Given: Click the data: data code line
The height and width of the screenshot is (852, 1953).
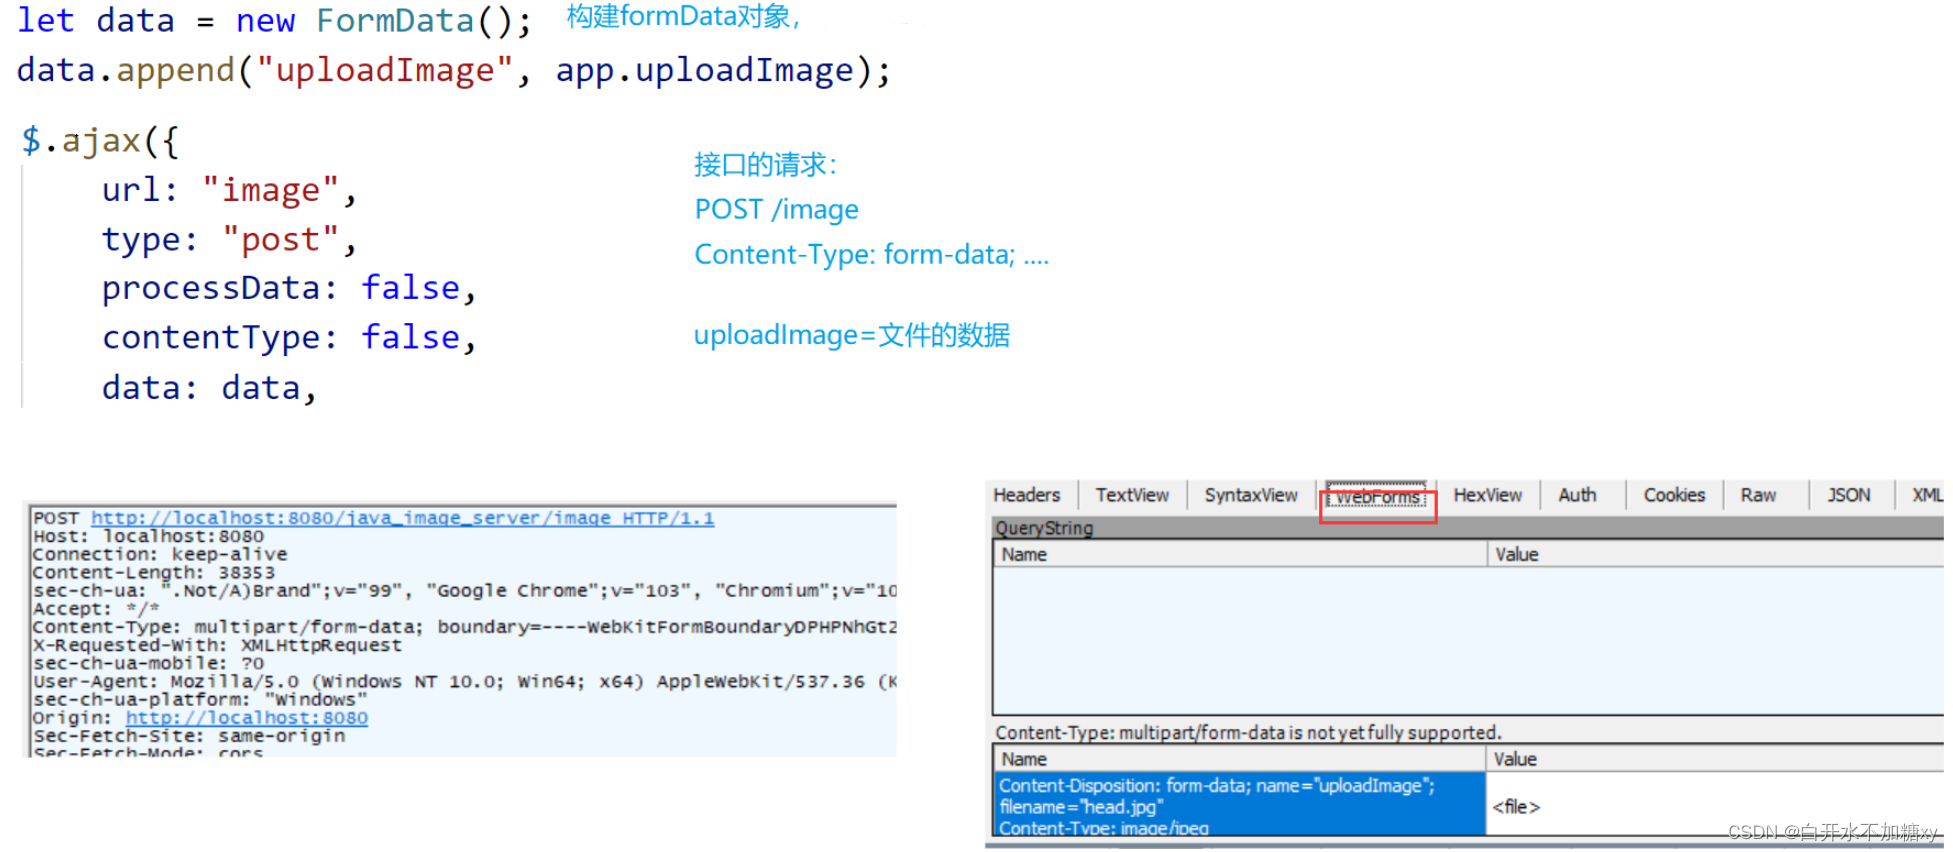Looking at the screenshot, I should [x=209, y=388].
